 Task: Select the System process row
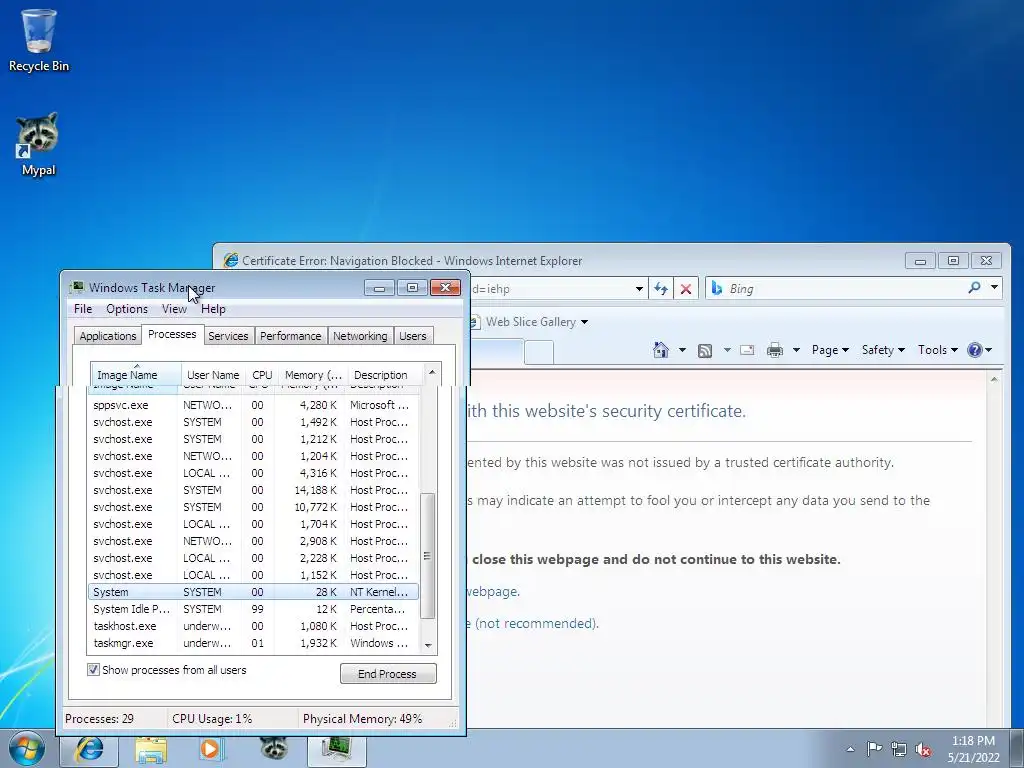coord(253,592)
